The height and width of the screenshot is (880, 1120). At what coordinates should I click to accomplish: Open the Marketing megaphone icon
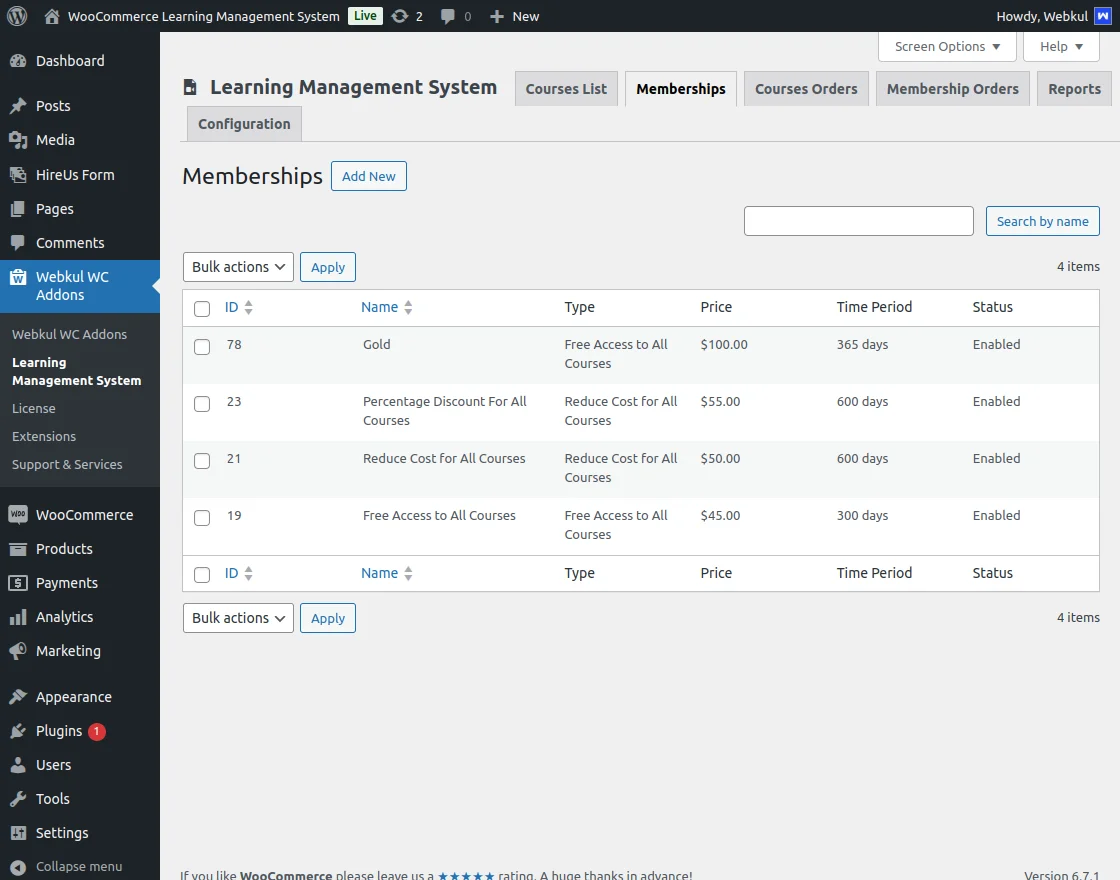(x=22, y=651)
